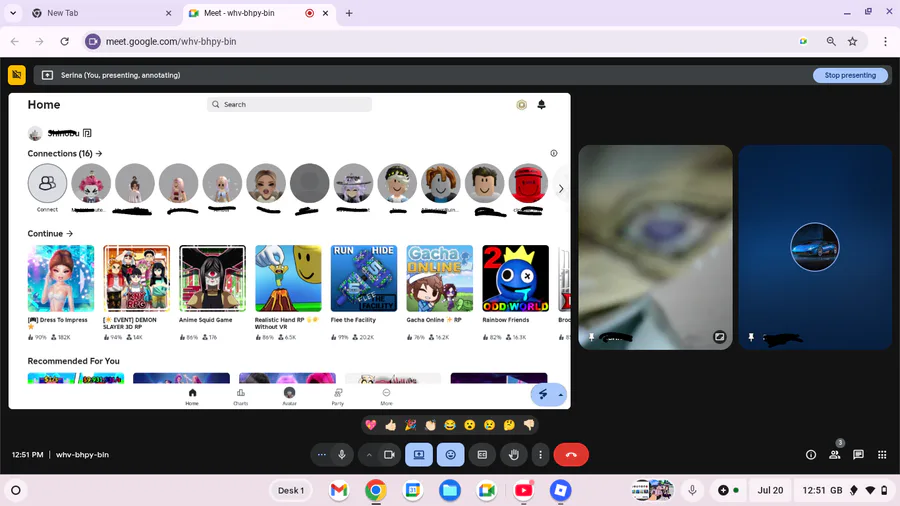
Task: Reload the Meet page
Action: (64, 41)
